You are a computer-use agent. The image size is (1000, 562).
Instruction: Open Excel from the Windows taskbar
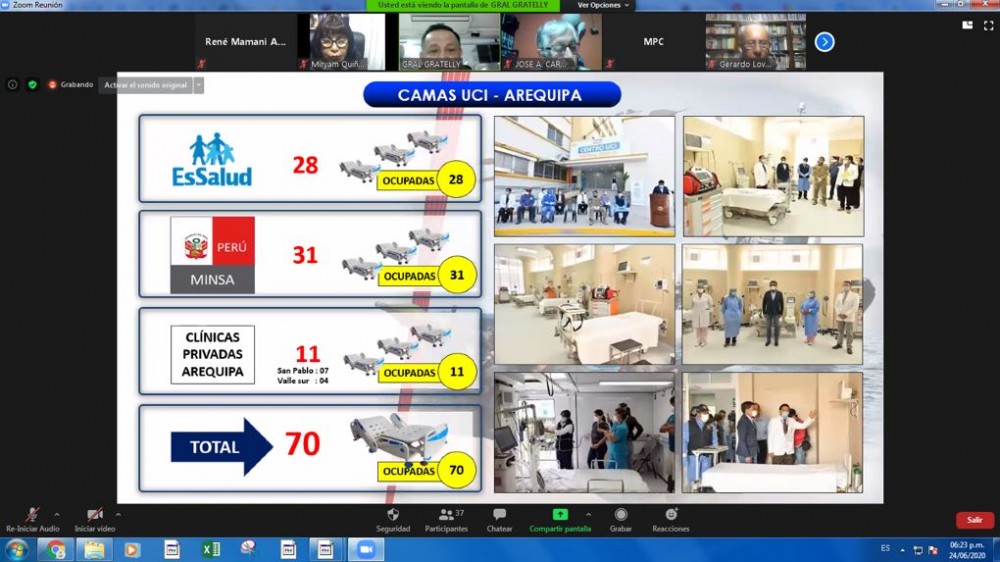click(x=211, y=549)
